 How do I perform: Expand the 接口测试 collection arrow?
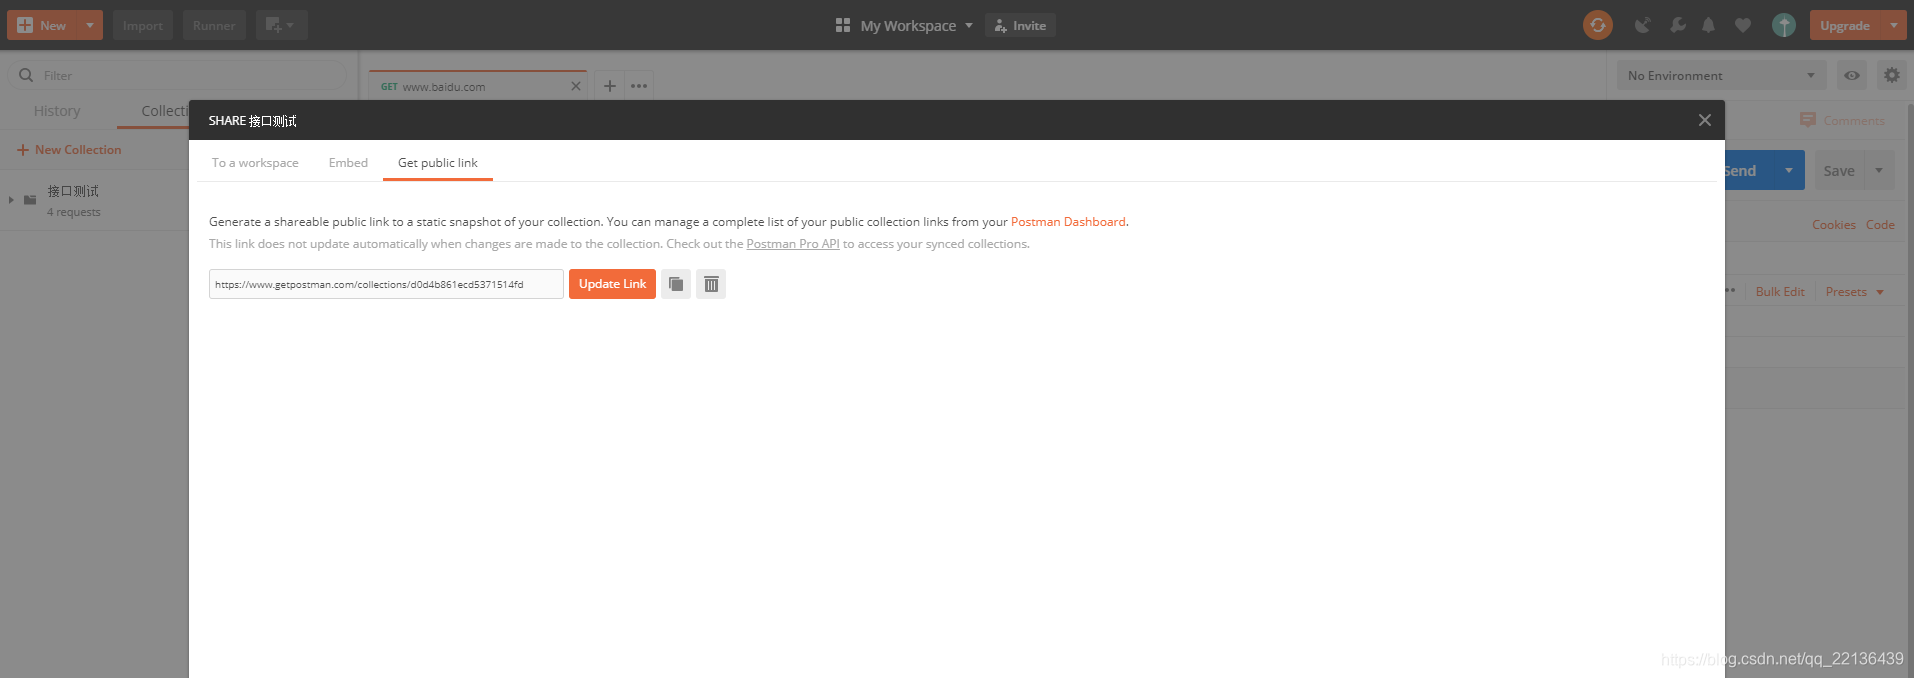11,200
